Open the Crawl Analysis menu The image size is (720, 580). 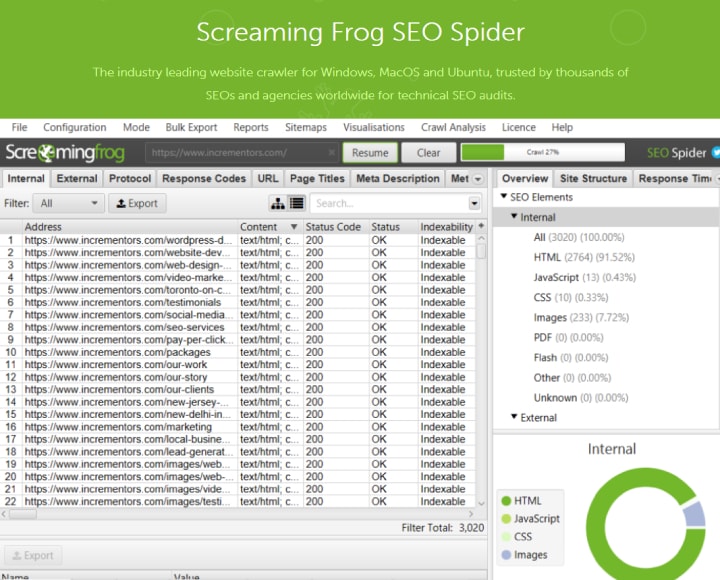453,127
